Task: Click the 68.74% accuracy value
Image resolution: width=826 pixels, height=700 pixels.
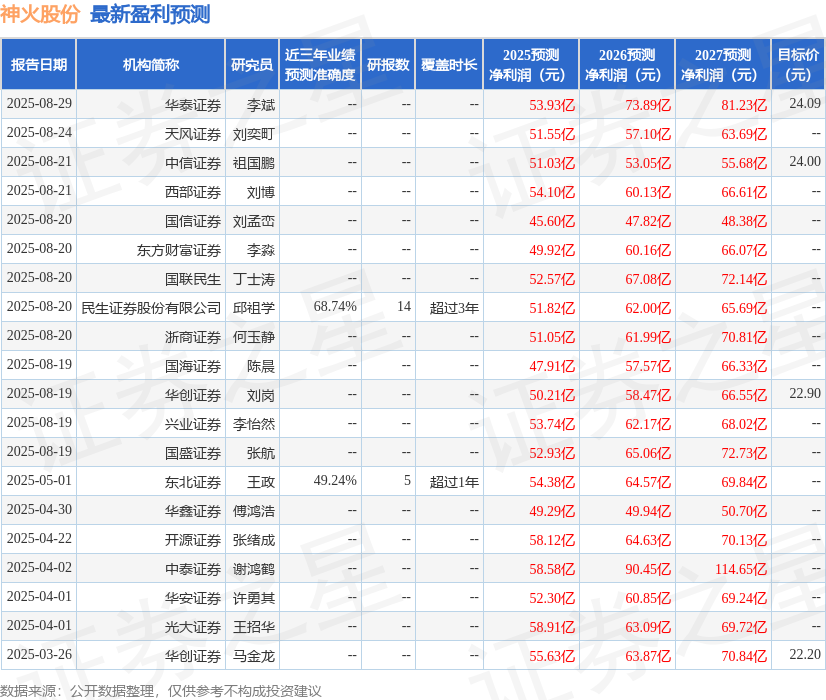Action: click(335, 307)
